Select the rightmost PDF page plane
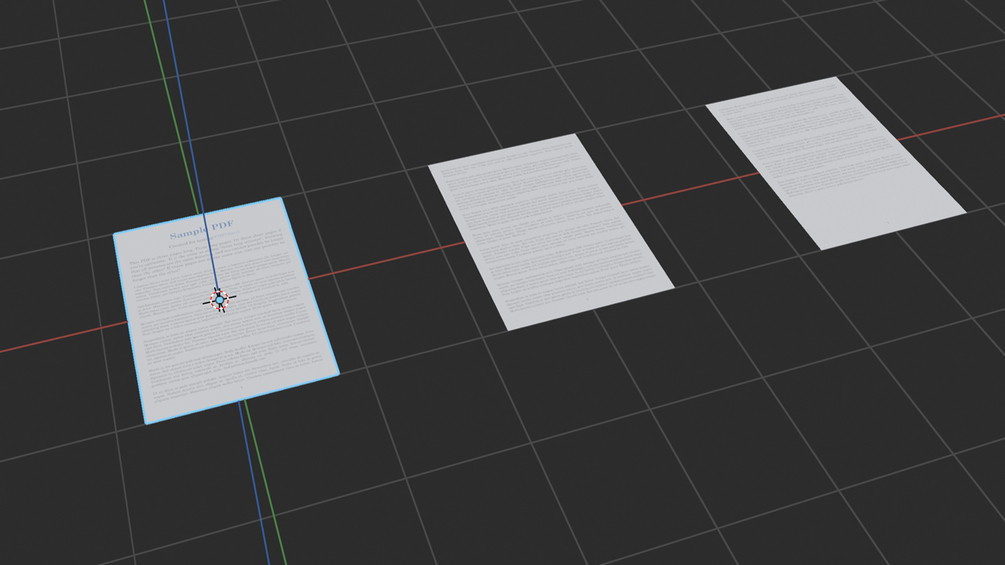 pyautogui.click(x=835, y=163)
